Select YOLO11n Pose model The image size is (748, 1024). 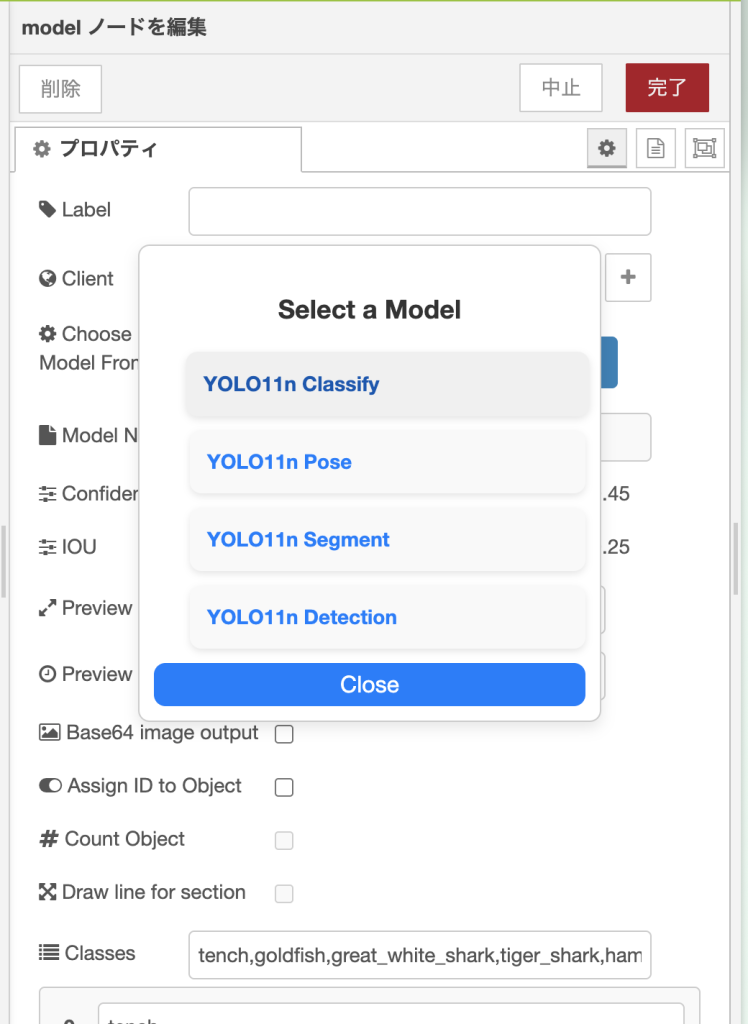coord(387,462)
